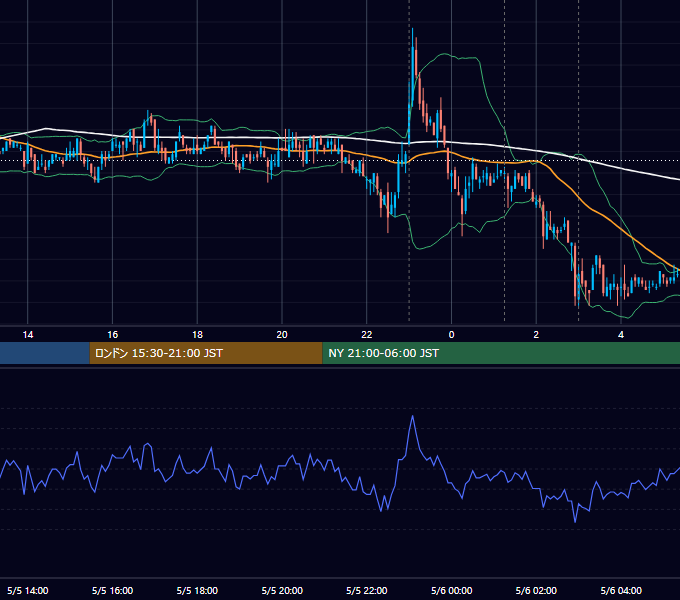Click the 5/5 18:00 date label
The width and height of the screenshot is (680, 600).
click(x=197, y=590)
